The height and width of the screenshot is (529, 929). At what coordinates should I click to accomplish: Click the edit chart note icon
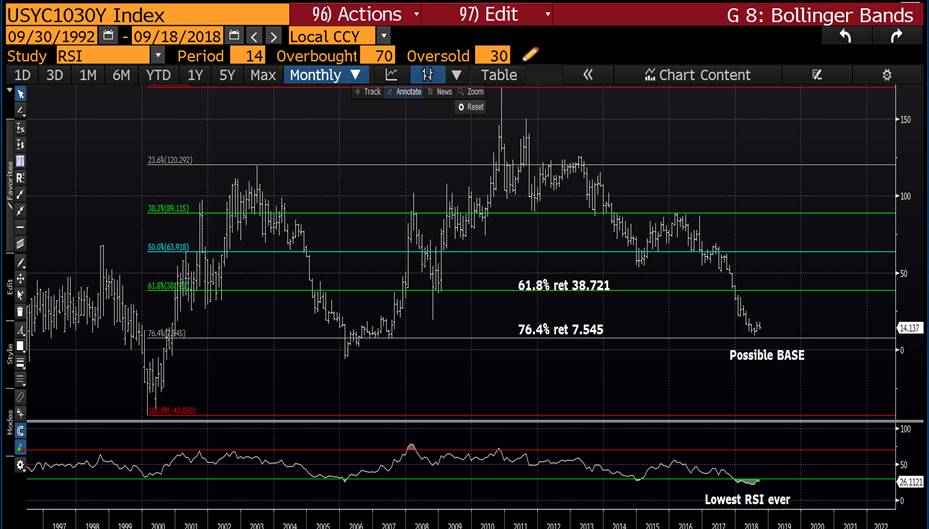tap(817, 75)
